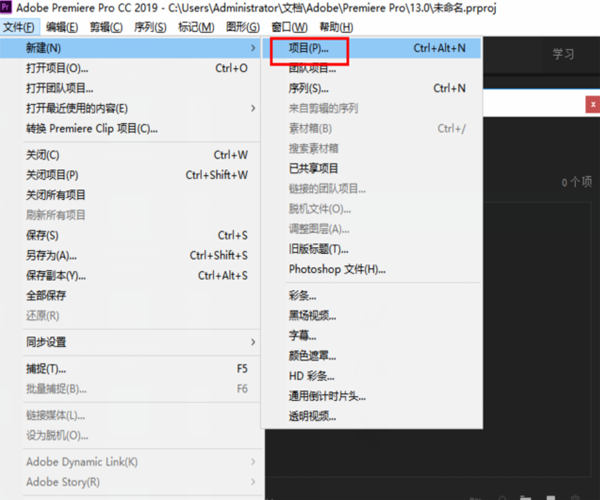Close the panel with the red x button
The width and height of the screenshot is (600, 500).
[x=593, y=104]
